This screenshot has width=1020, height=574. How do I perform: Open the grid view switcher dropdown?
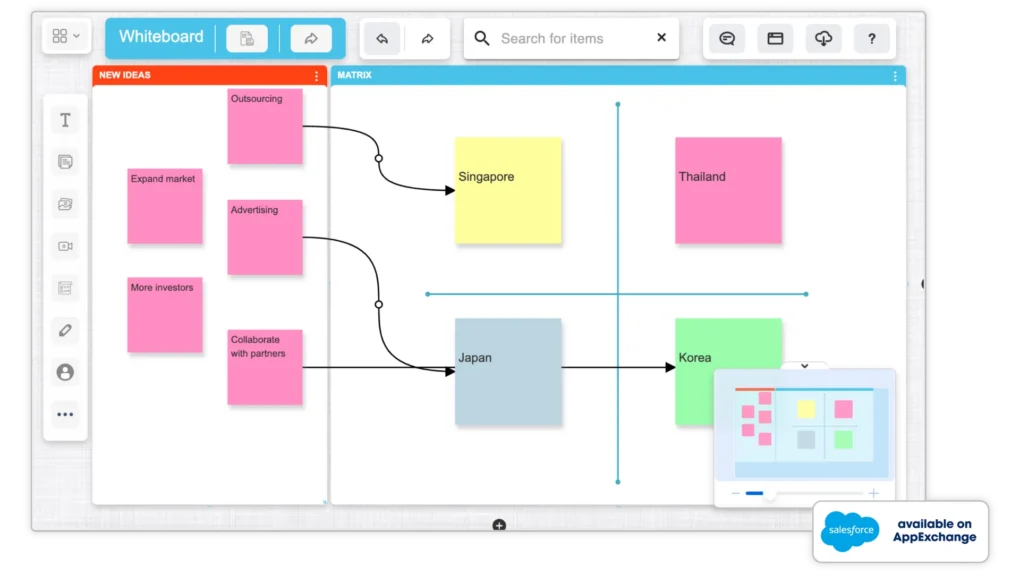[66, 36]
